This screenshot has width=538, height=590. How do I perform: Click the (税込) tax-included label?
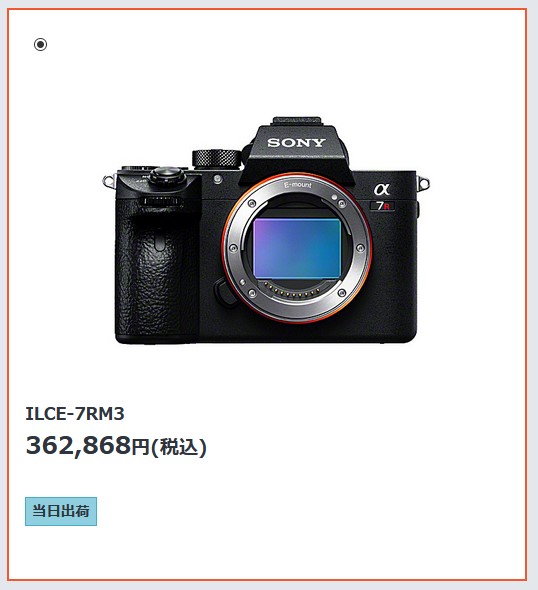(x=179, y=447)
